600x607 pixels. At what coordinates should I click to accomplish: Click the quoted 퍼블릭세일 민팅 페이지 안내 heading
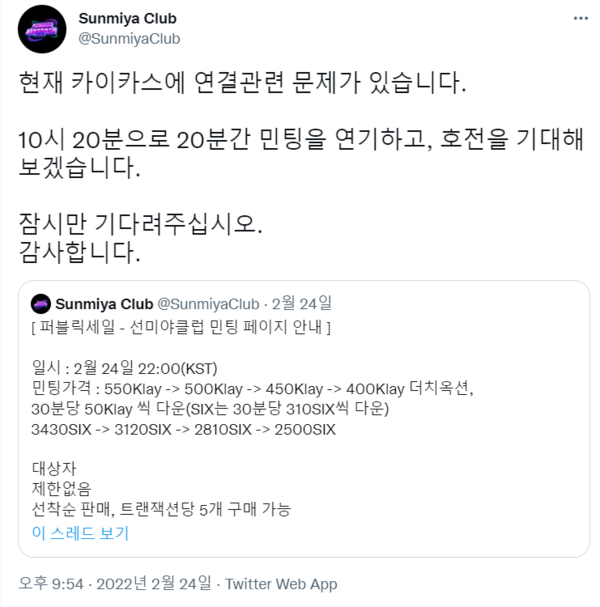[181, 327]
